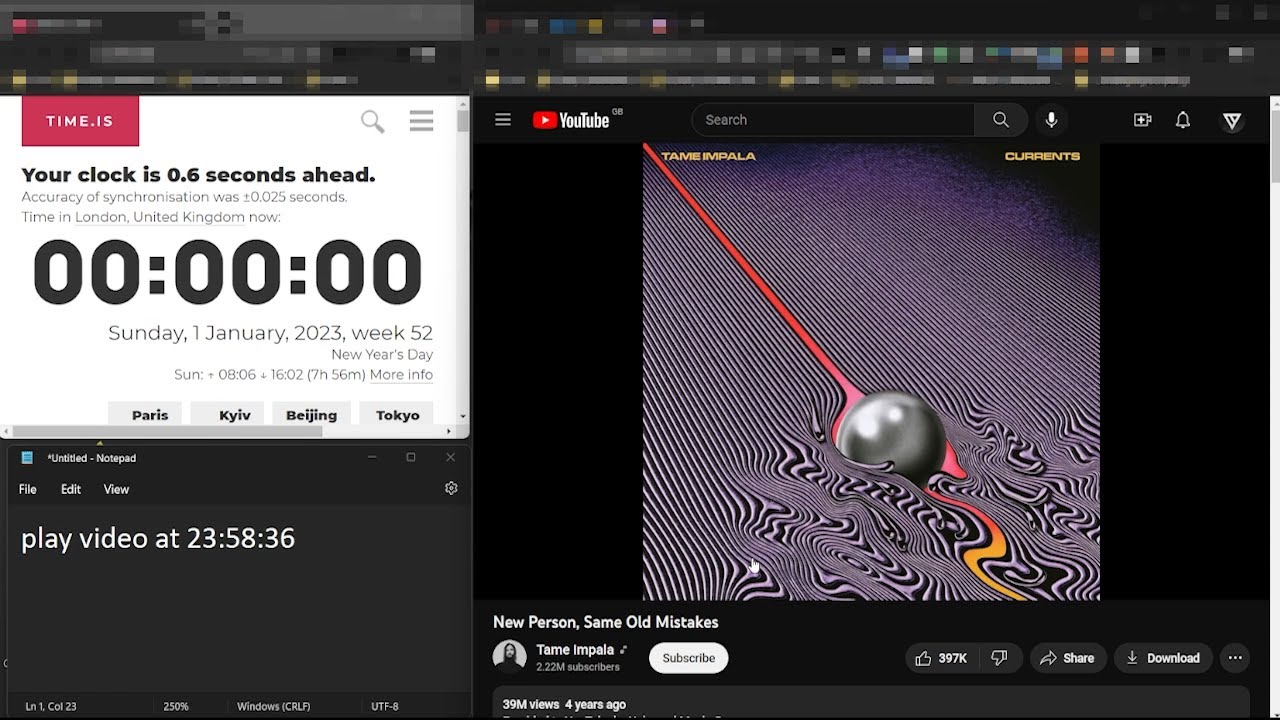
Task: Click the 2.22M subscribers text
Action: (x=578, y=667)
